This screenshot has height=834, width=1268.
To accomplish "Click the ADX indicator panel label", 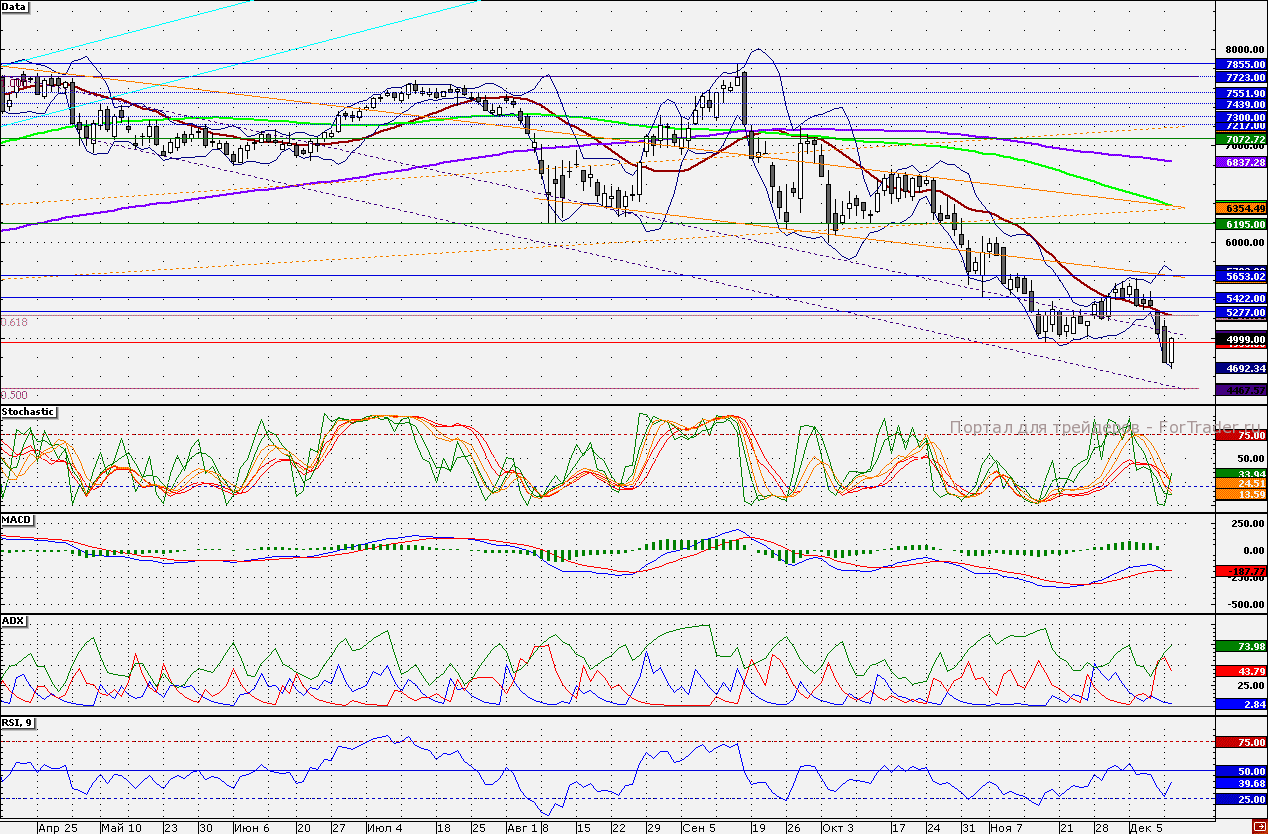I will coord(14,621).
